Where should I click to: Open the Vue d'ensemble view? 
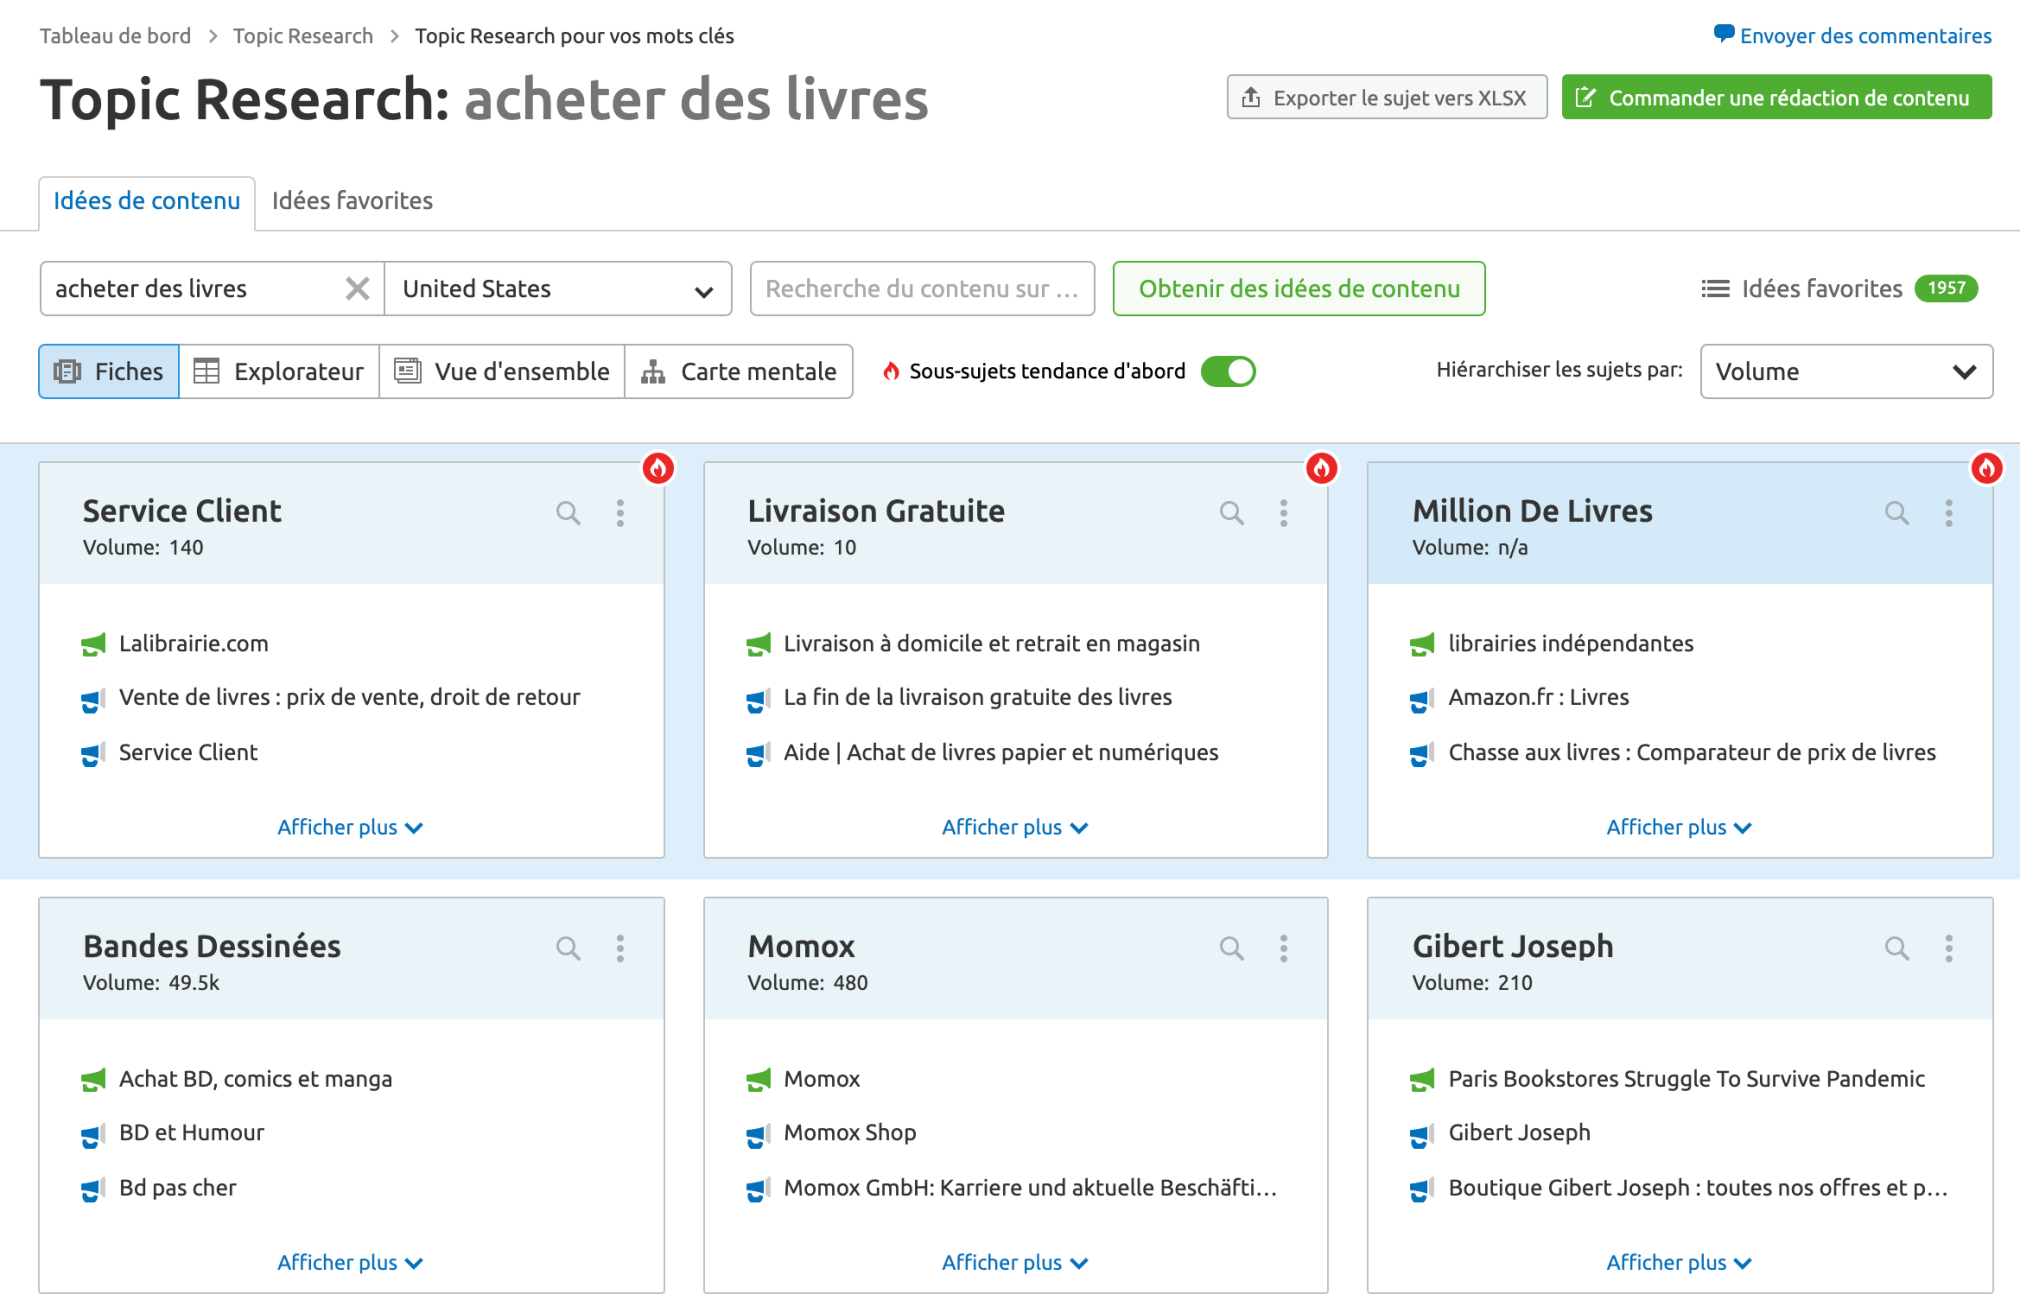[501, 371]
